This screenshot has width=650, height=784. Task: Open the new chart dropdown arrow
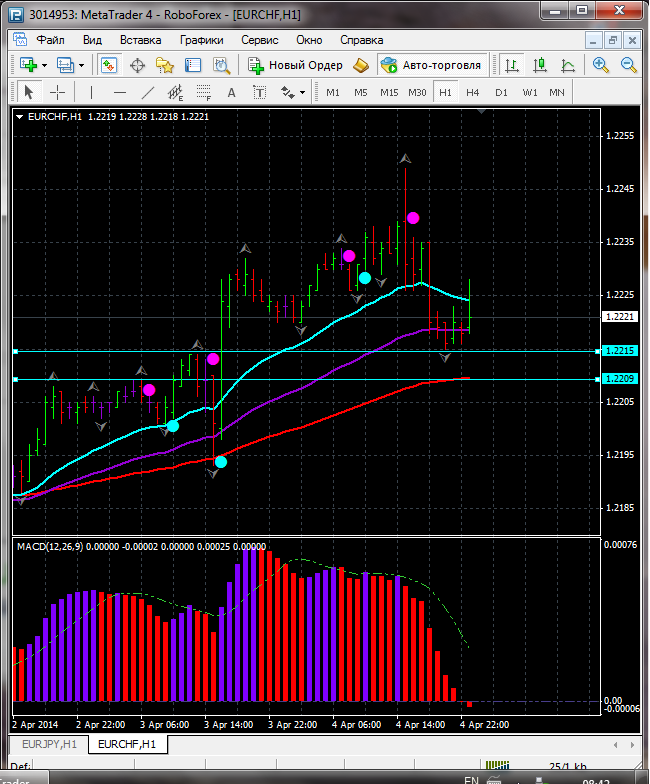[x=45, y=65]
